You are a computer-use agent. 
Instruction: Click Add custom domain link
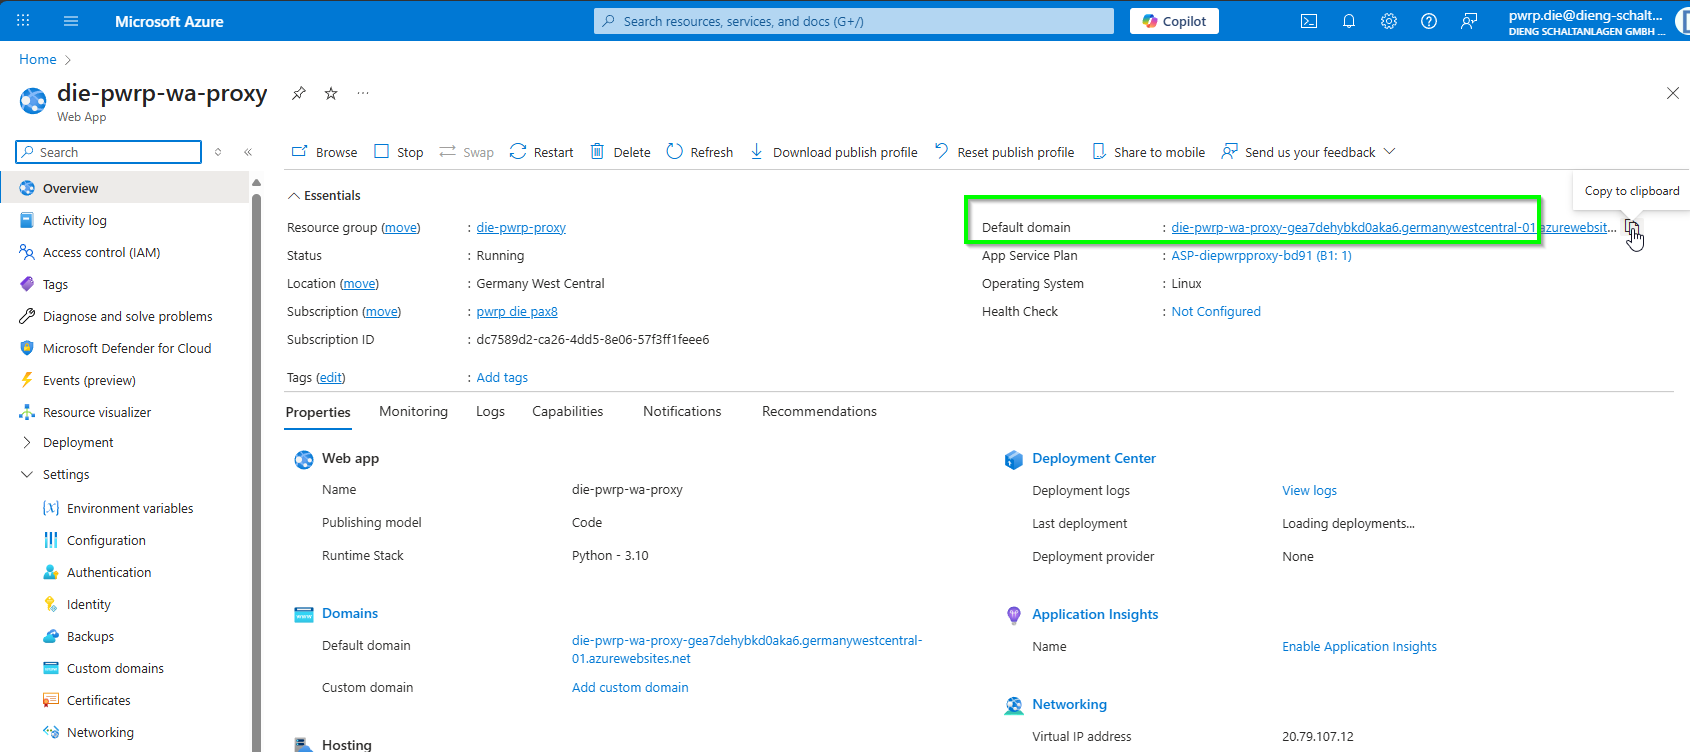coord(630,688)
